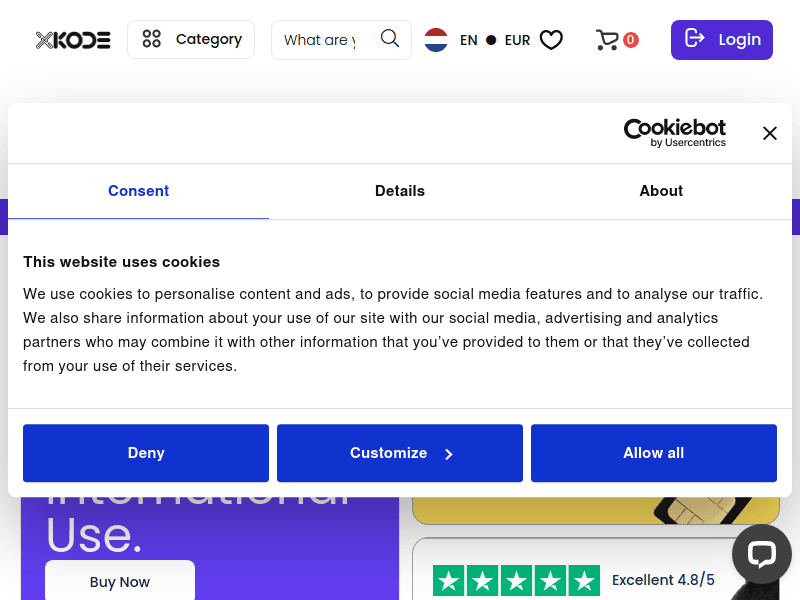Click the Login button
800x600 pixels.
721,40
